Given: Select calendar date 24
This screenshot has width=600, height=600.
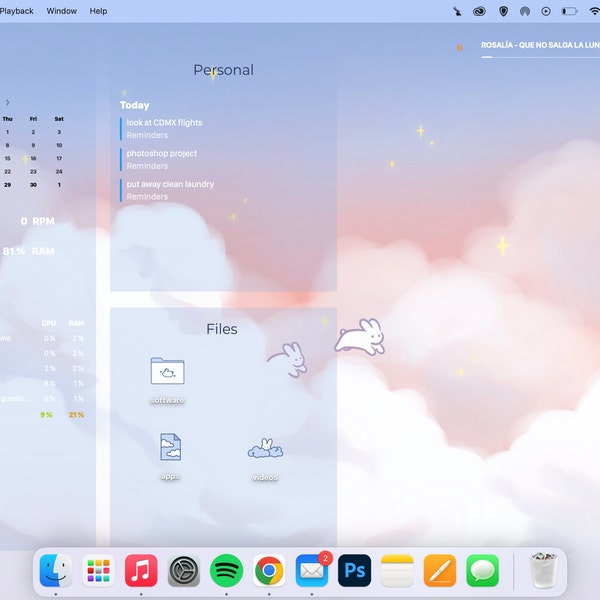Looking at the screenshot, I should click(59, 171).
